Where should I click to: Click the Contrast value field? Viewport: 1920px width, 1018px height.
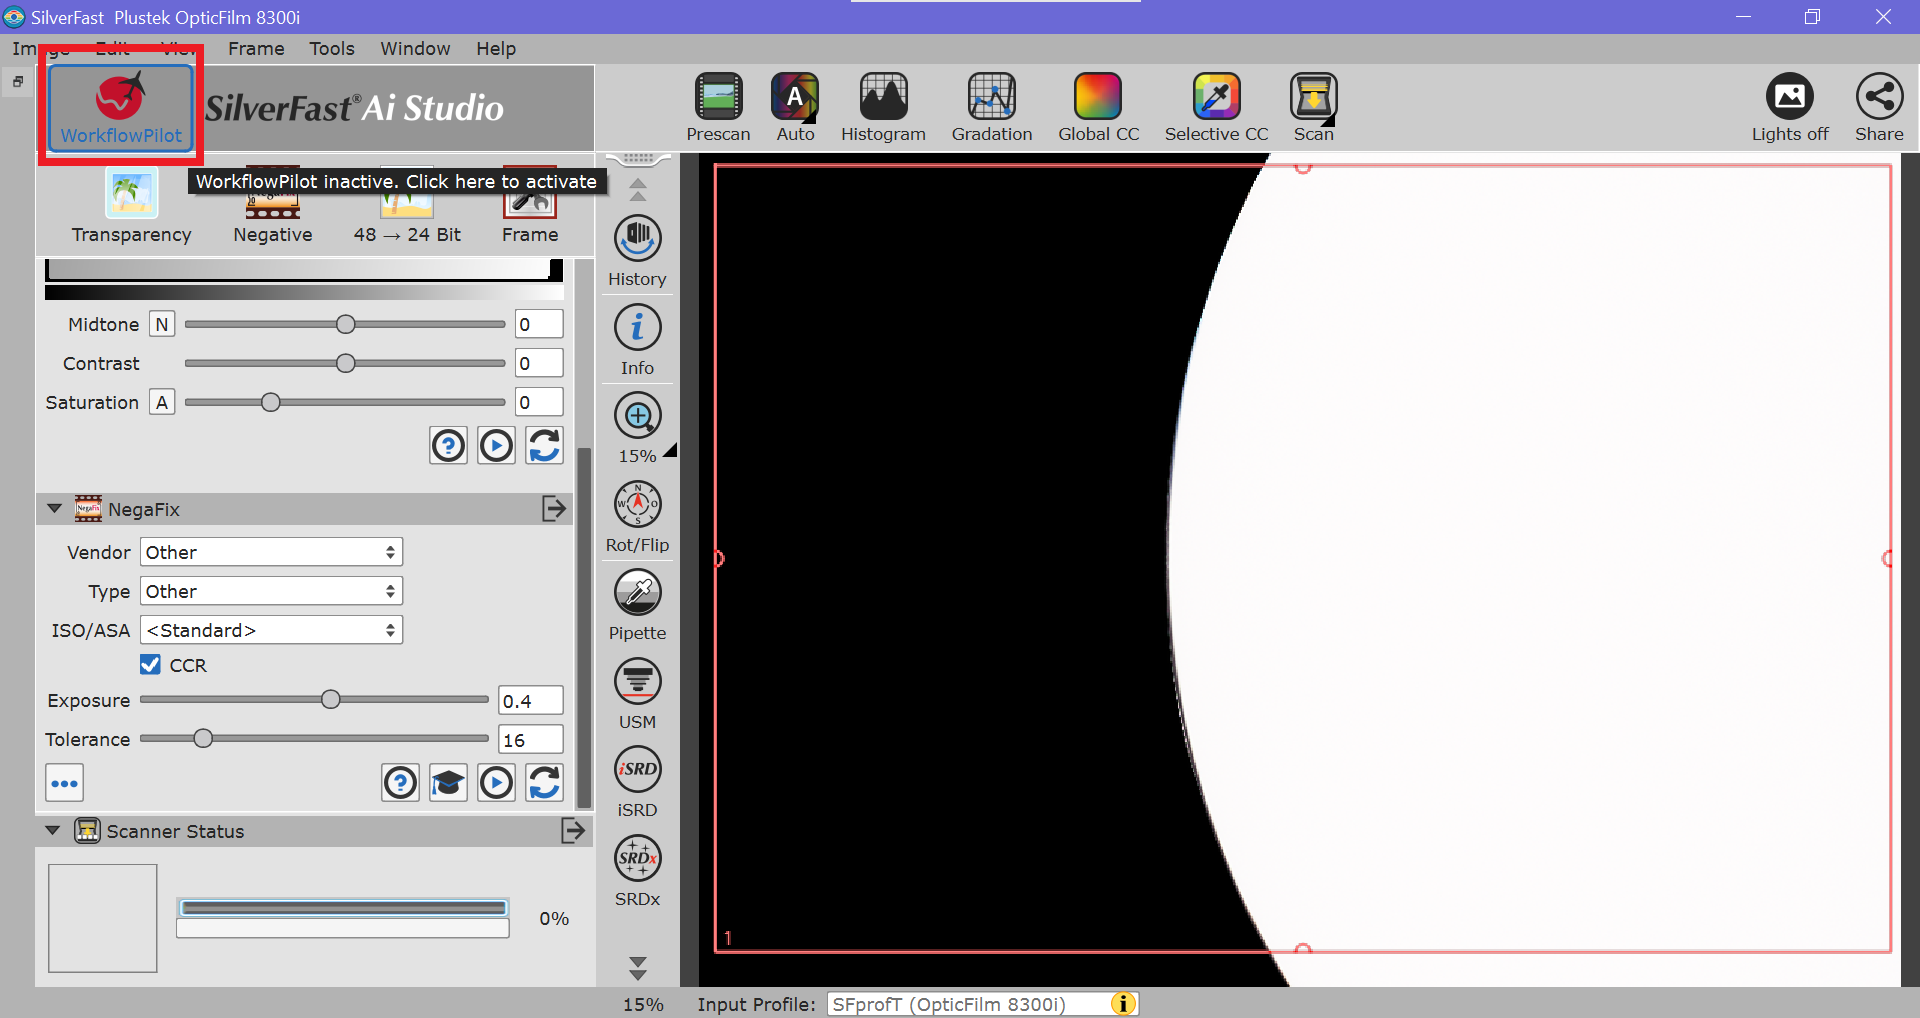539,363
